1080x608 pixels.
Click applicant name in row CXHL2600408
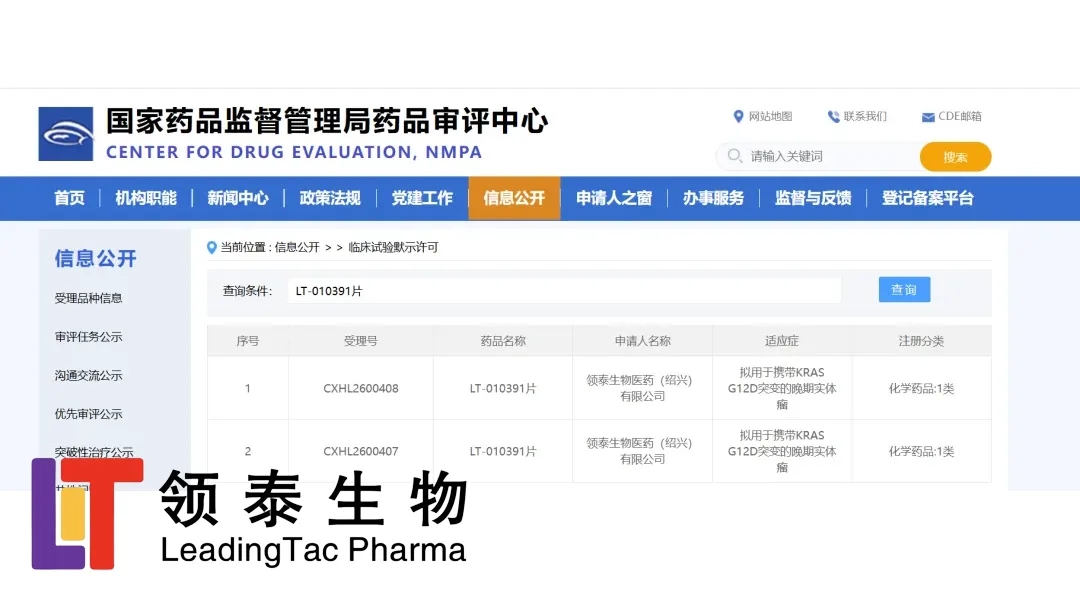639,388
